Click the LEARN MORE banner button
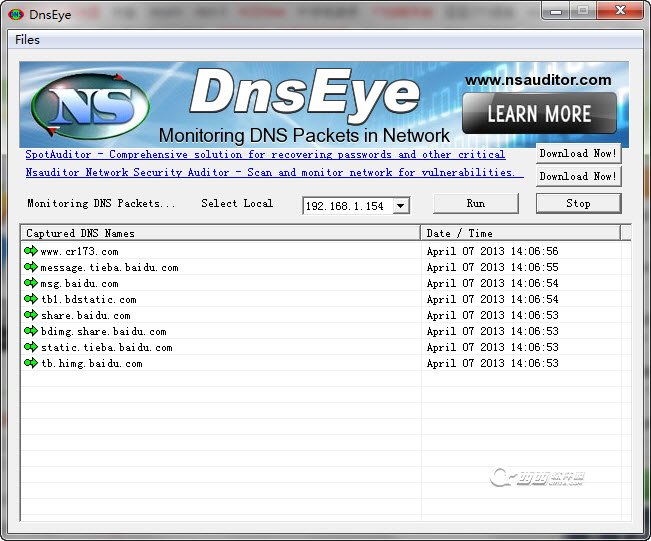This screenshot has width=651, height=541. coord(539,113)
